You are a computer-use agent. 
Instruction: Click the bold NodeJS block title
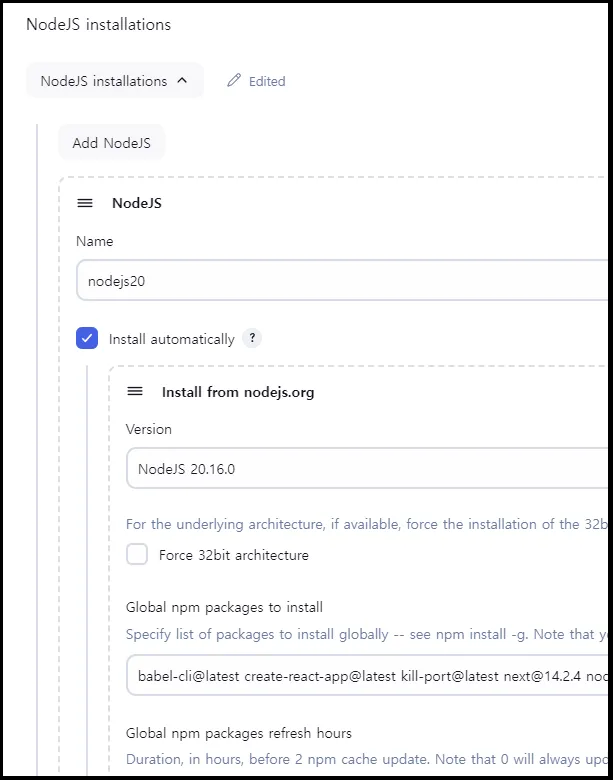click(x=137, y=203)
